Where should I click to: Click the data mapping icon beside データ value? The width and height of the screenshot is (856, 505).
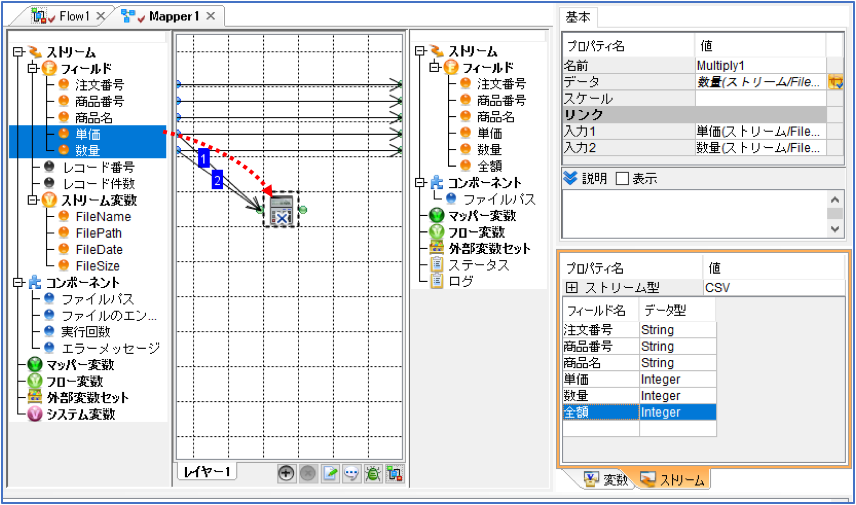[835, 82]
